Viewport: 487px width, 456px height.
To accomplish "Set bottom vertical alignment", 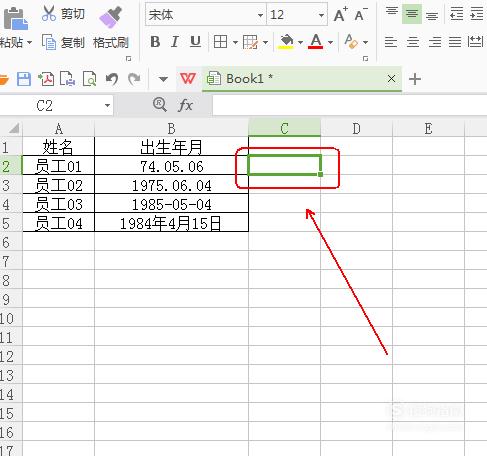I will 432,15.
